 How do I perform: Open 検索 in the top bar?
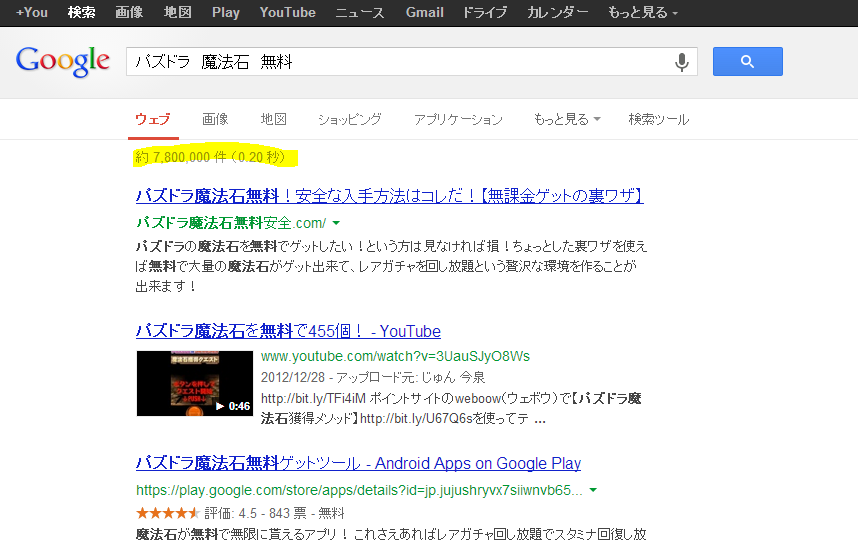point(82,13)
